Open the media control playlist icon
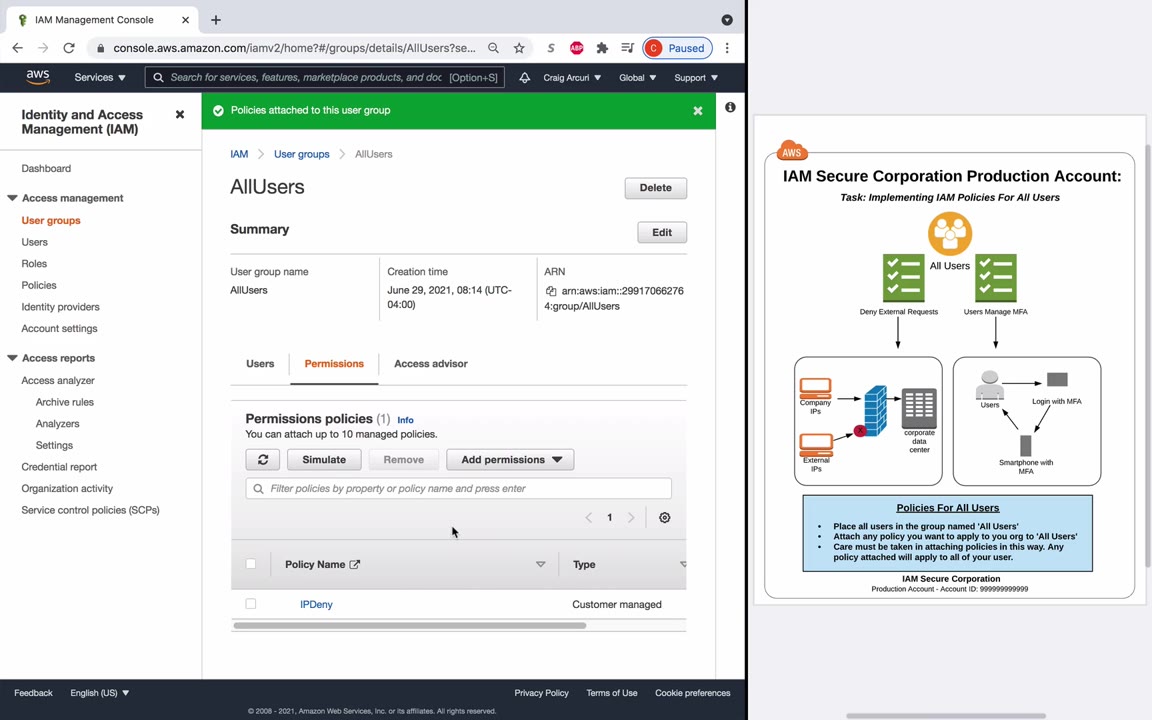The height and width of the screenshot is (720, 1152). click(627, 48)
